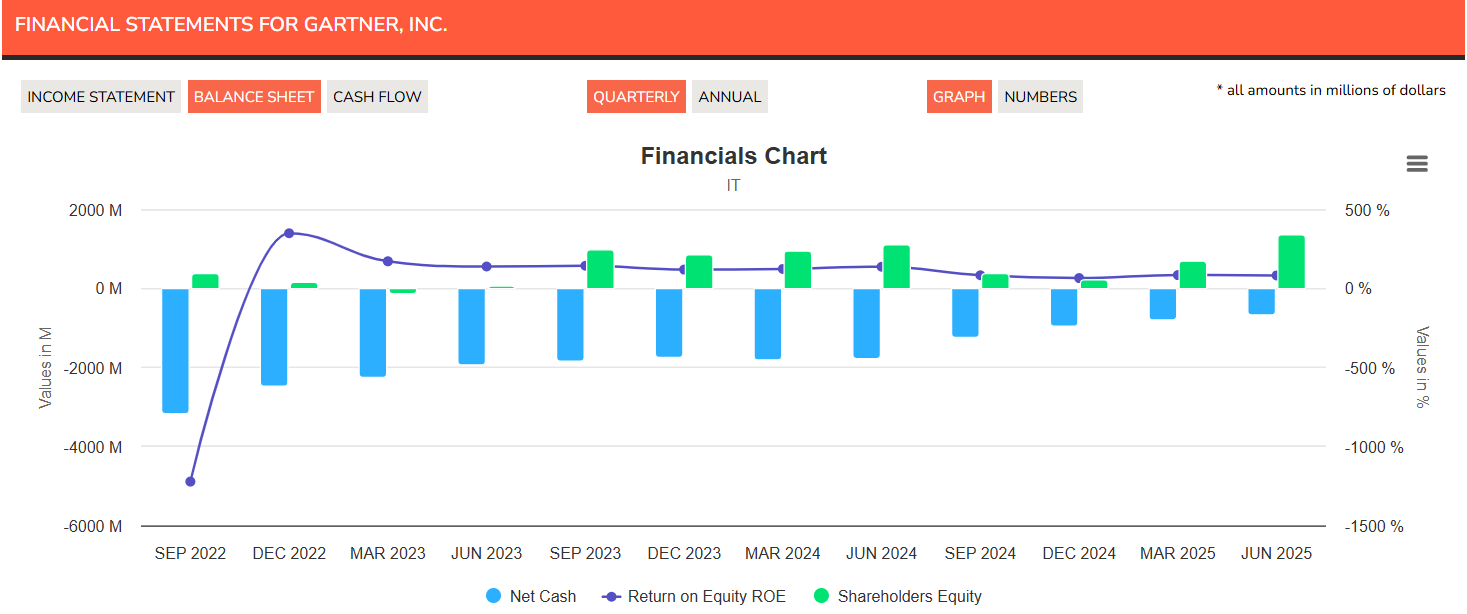Click the Financials Chart title

[x=733, y=156]
